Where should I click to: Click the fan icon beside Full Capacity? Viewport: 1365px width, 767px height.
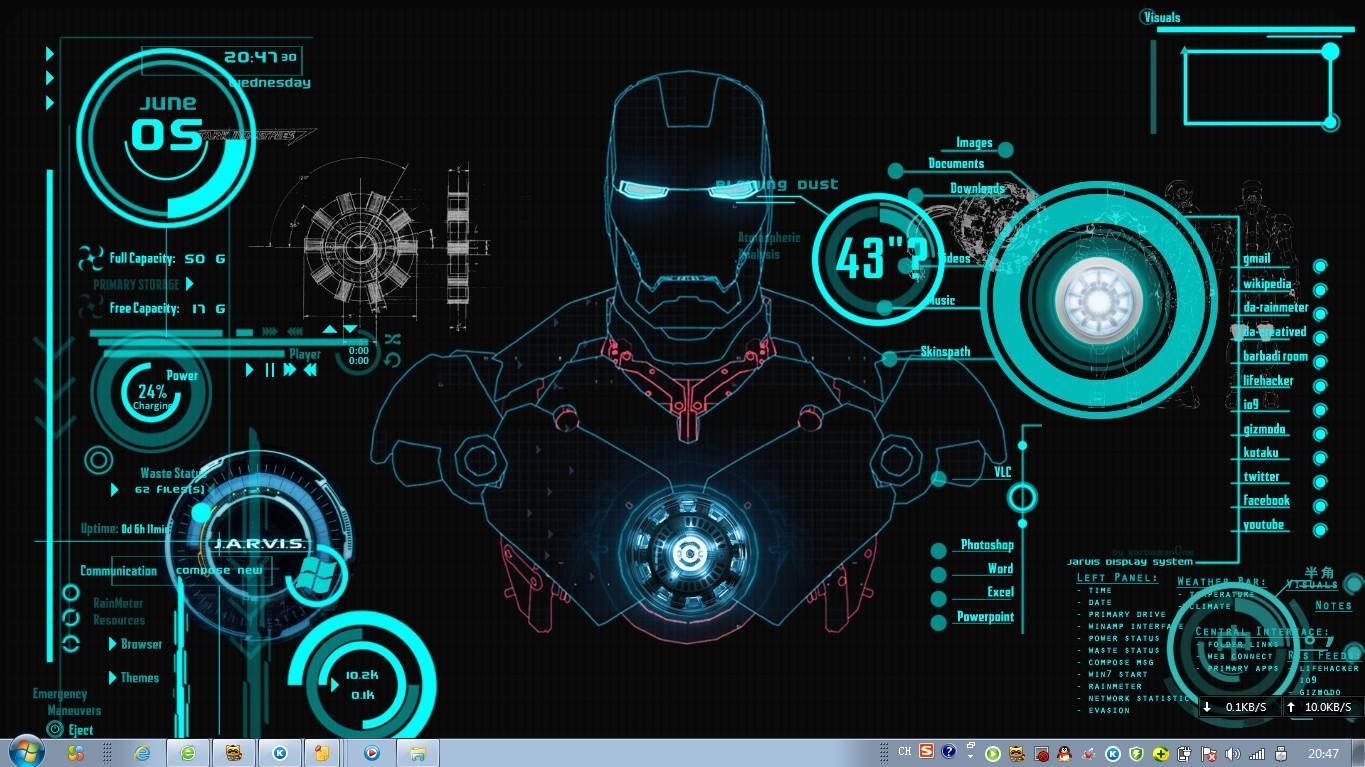coord(92,258)
